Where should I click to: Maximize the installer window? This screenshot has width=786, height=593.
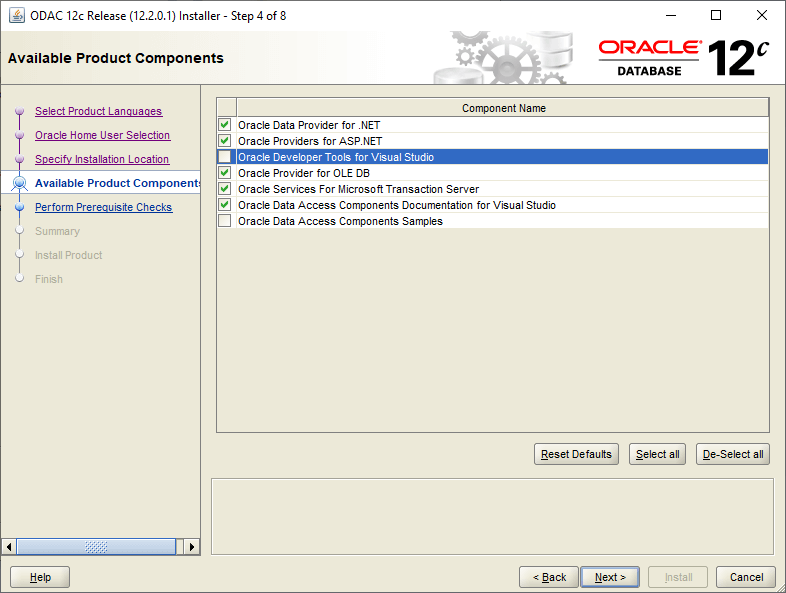point(716,16)
